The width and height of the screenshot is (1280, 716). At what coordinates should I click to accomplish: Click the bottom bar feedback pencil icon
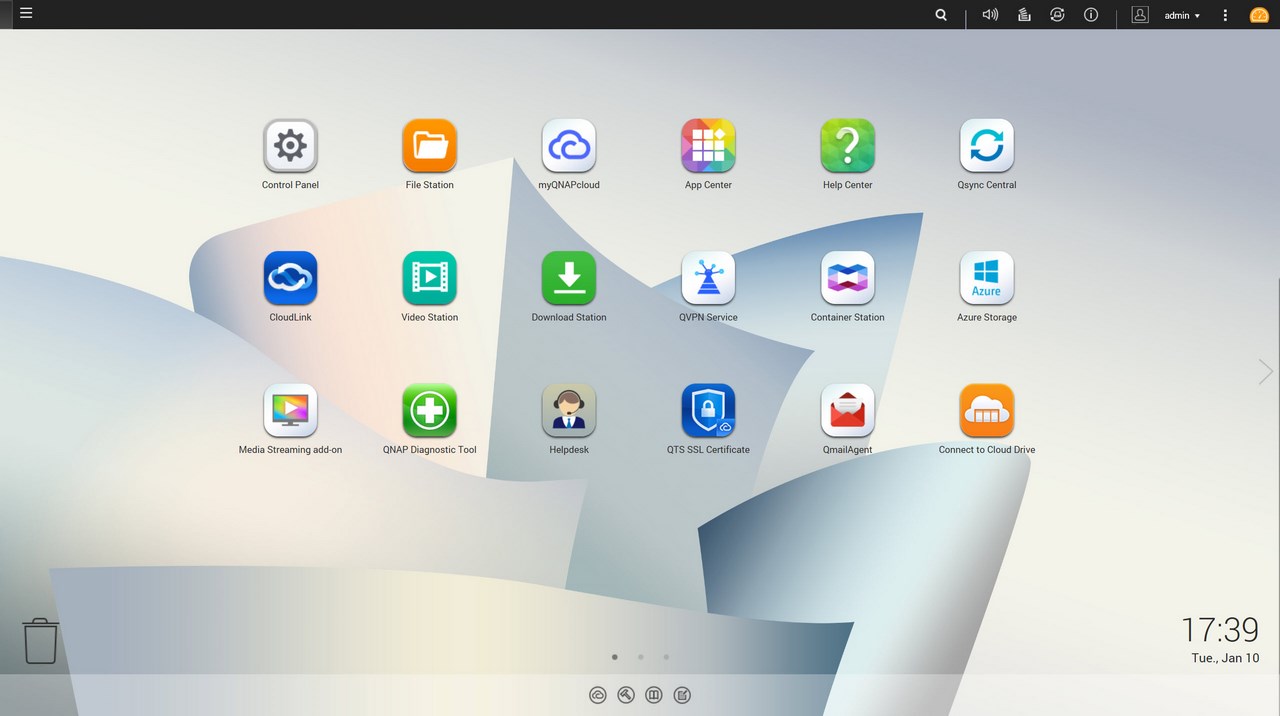[682, 695]
